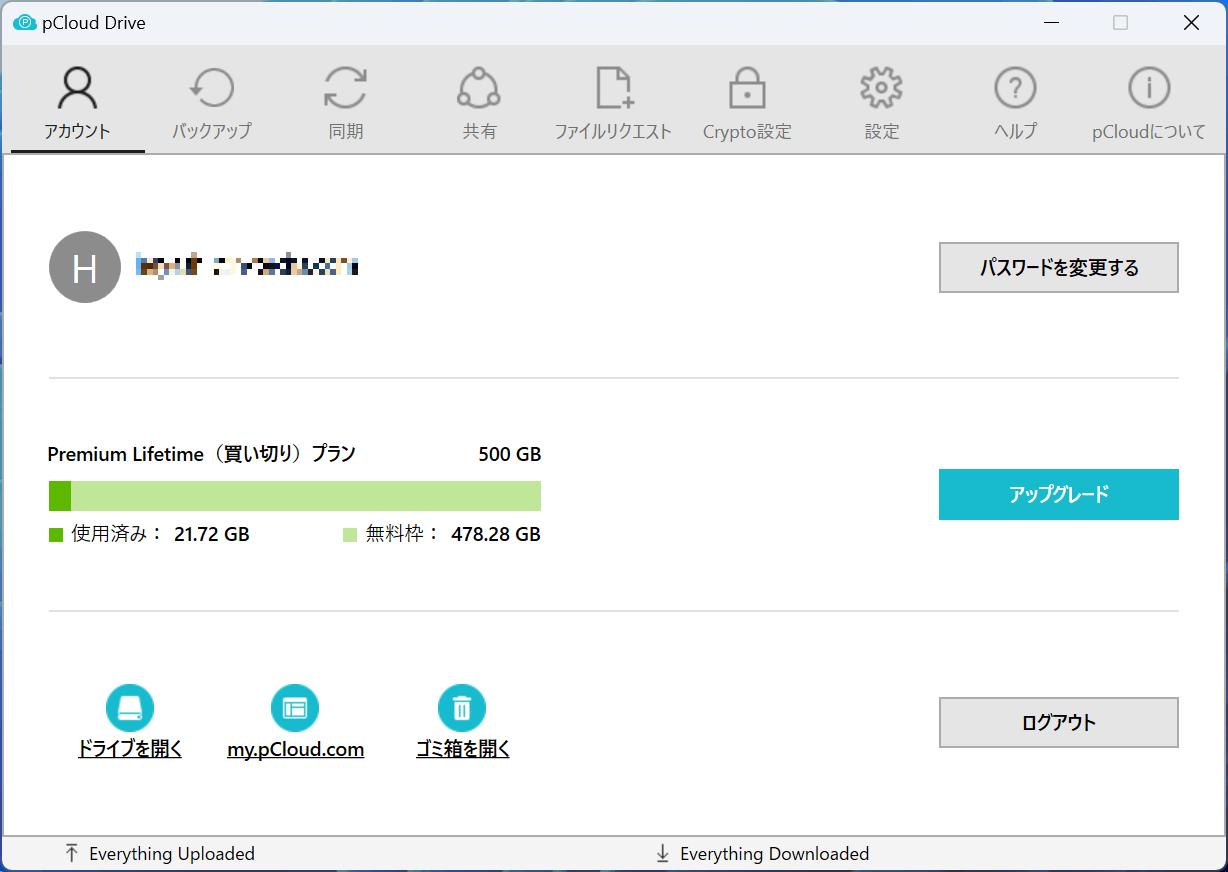
Task: Click the download arrow status icon
Action: [x=662, y=853]
